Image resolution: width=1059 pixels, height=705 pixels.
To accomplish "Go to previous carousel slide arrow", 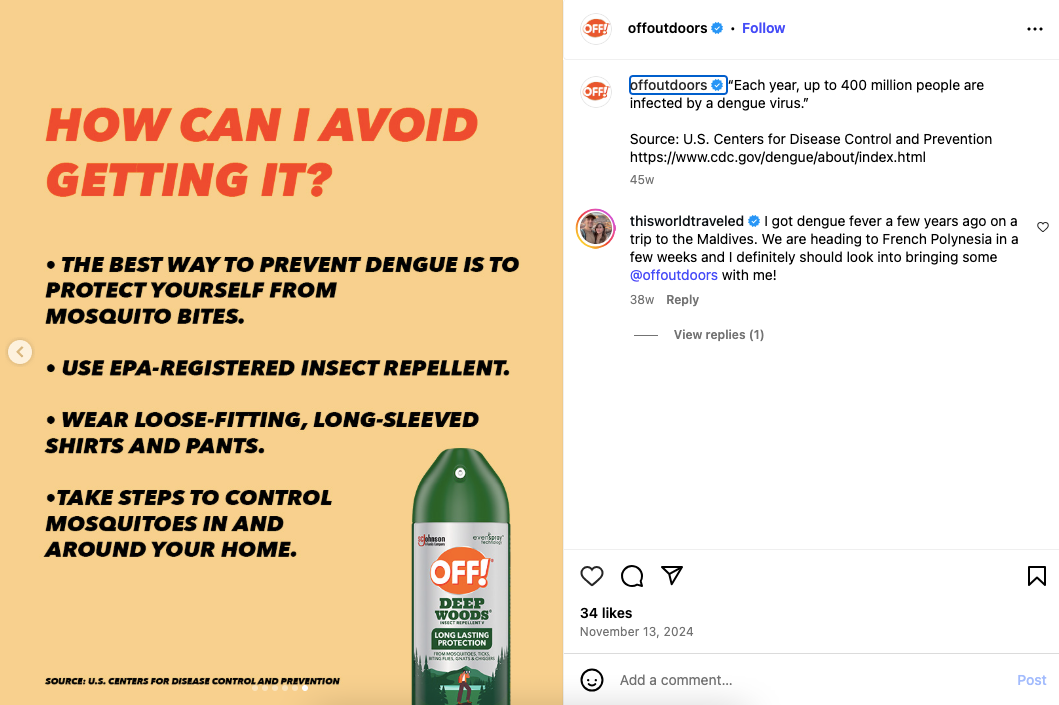I will [20, 352].
